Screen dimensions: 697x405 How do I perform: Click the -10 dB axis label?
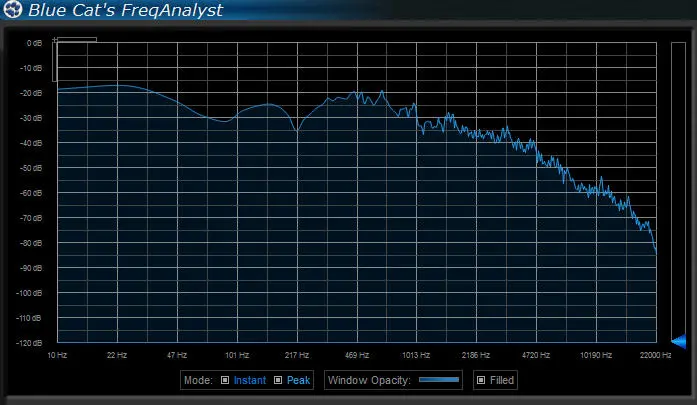pos(31,68)
